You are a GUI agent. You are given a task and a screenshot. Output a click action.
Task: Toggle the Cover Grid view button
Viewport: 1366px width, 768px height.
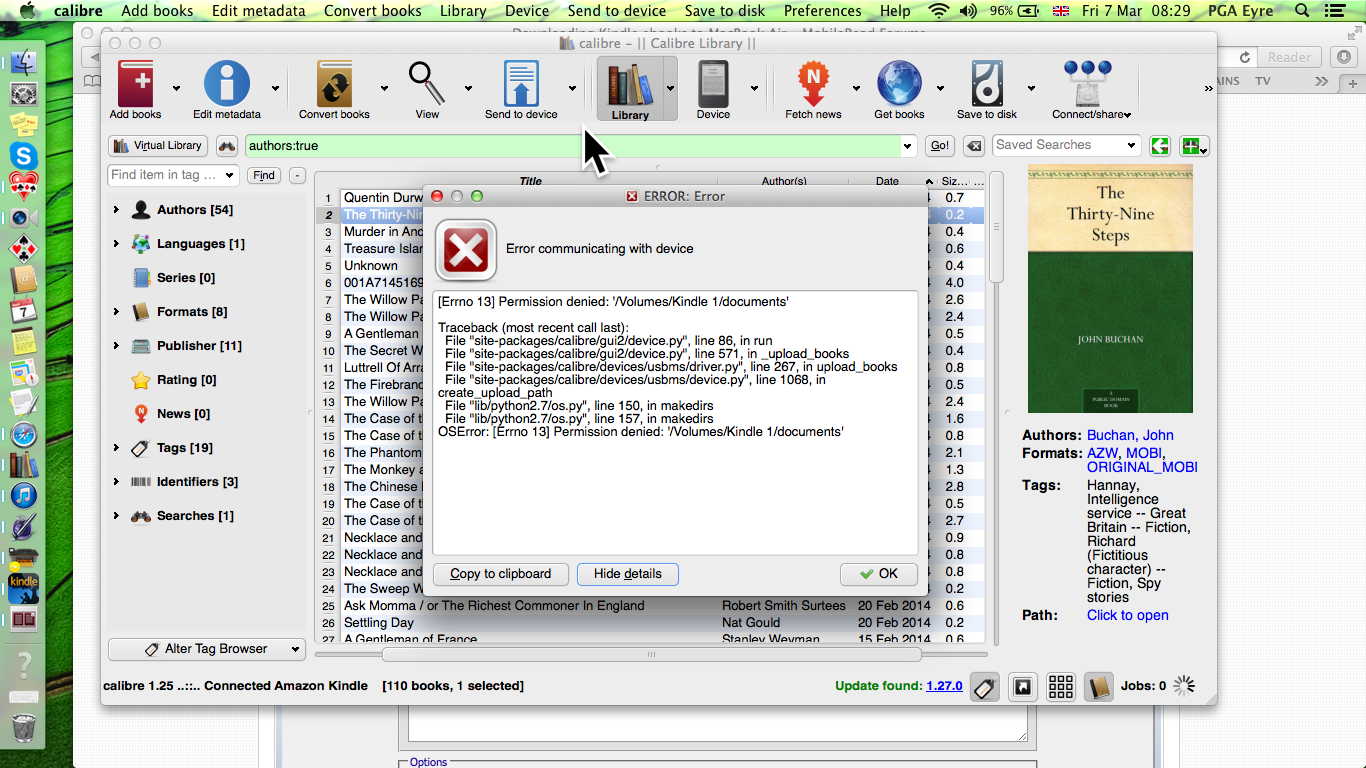(x=1061, y=687)
